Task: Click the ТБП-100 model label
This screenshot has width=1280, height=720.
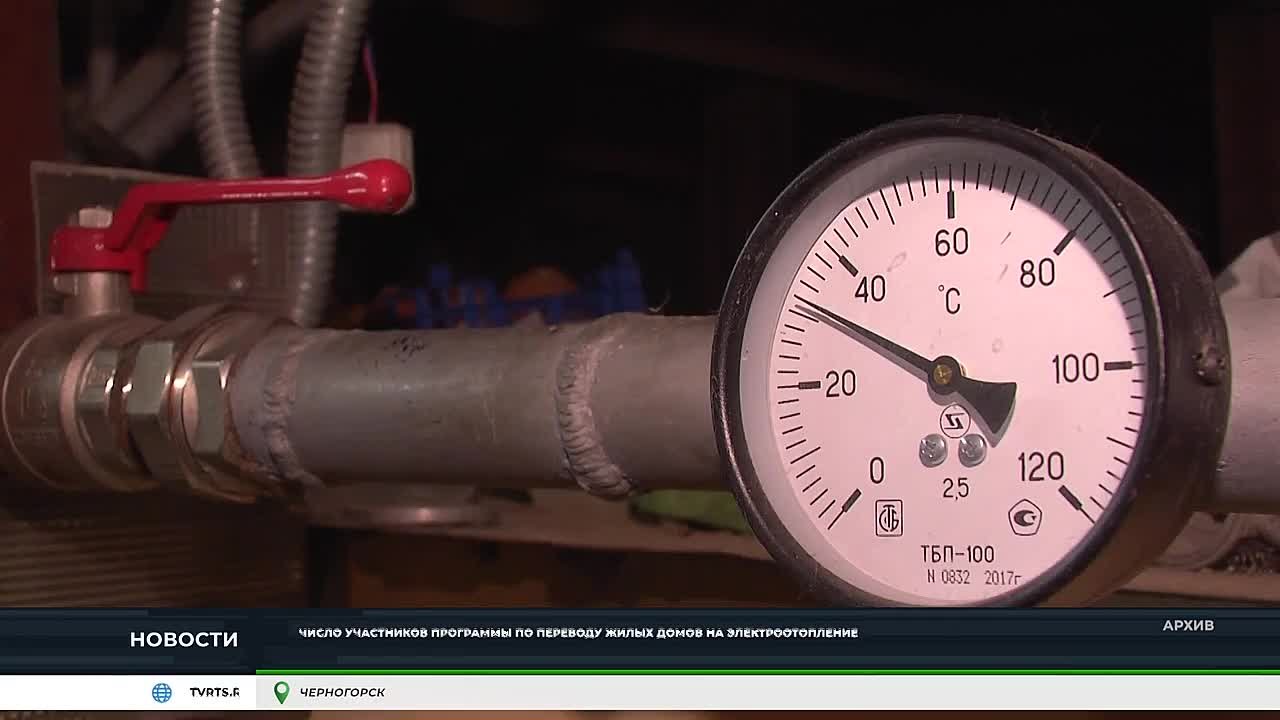Action: [957, 554]
